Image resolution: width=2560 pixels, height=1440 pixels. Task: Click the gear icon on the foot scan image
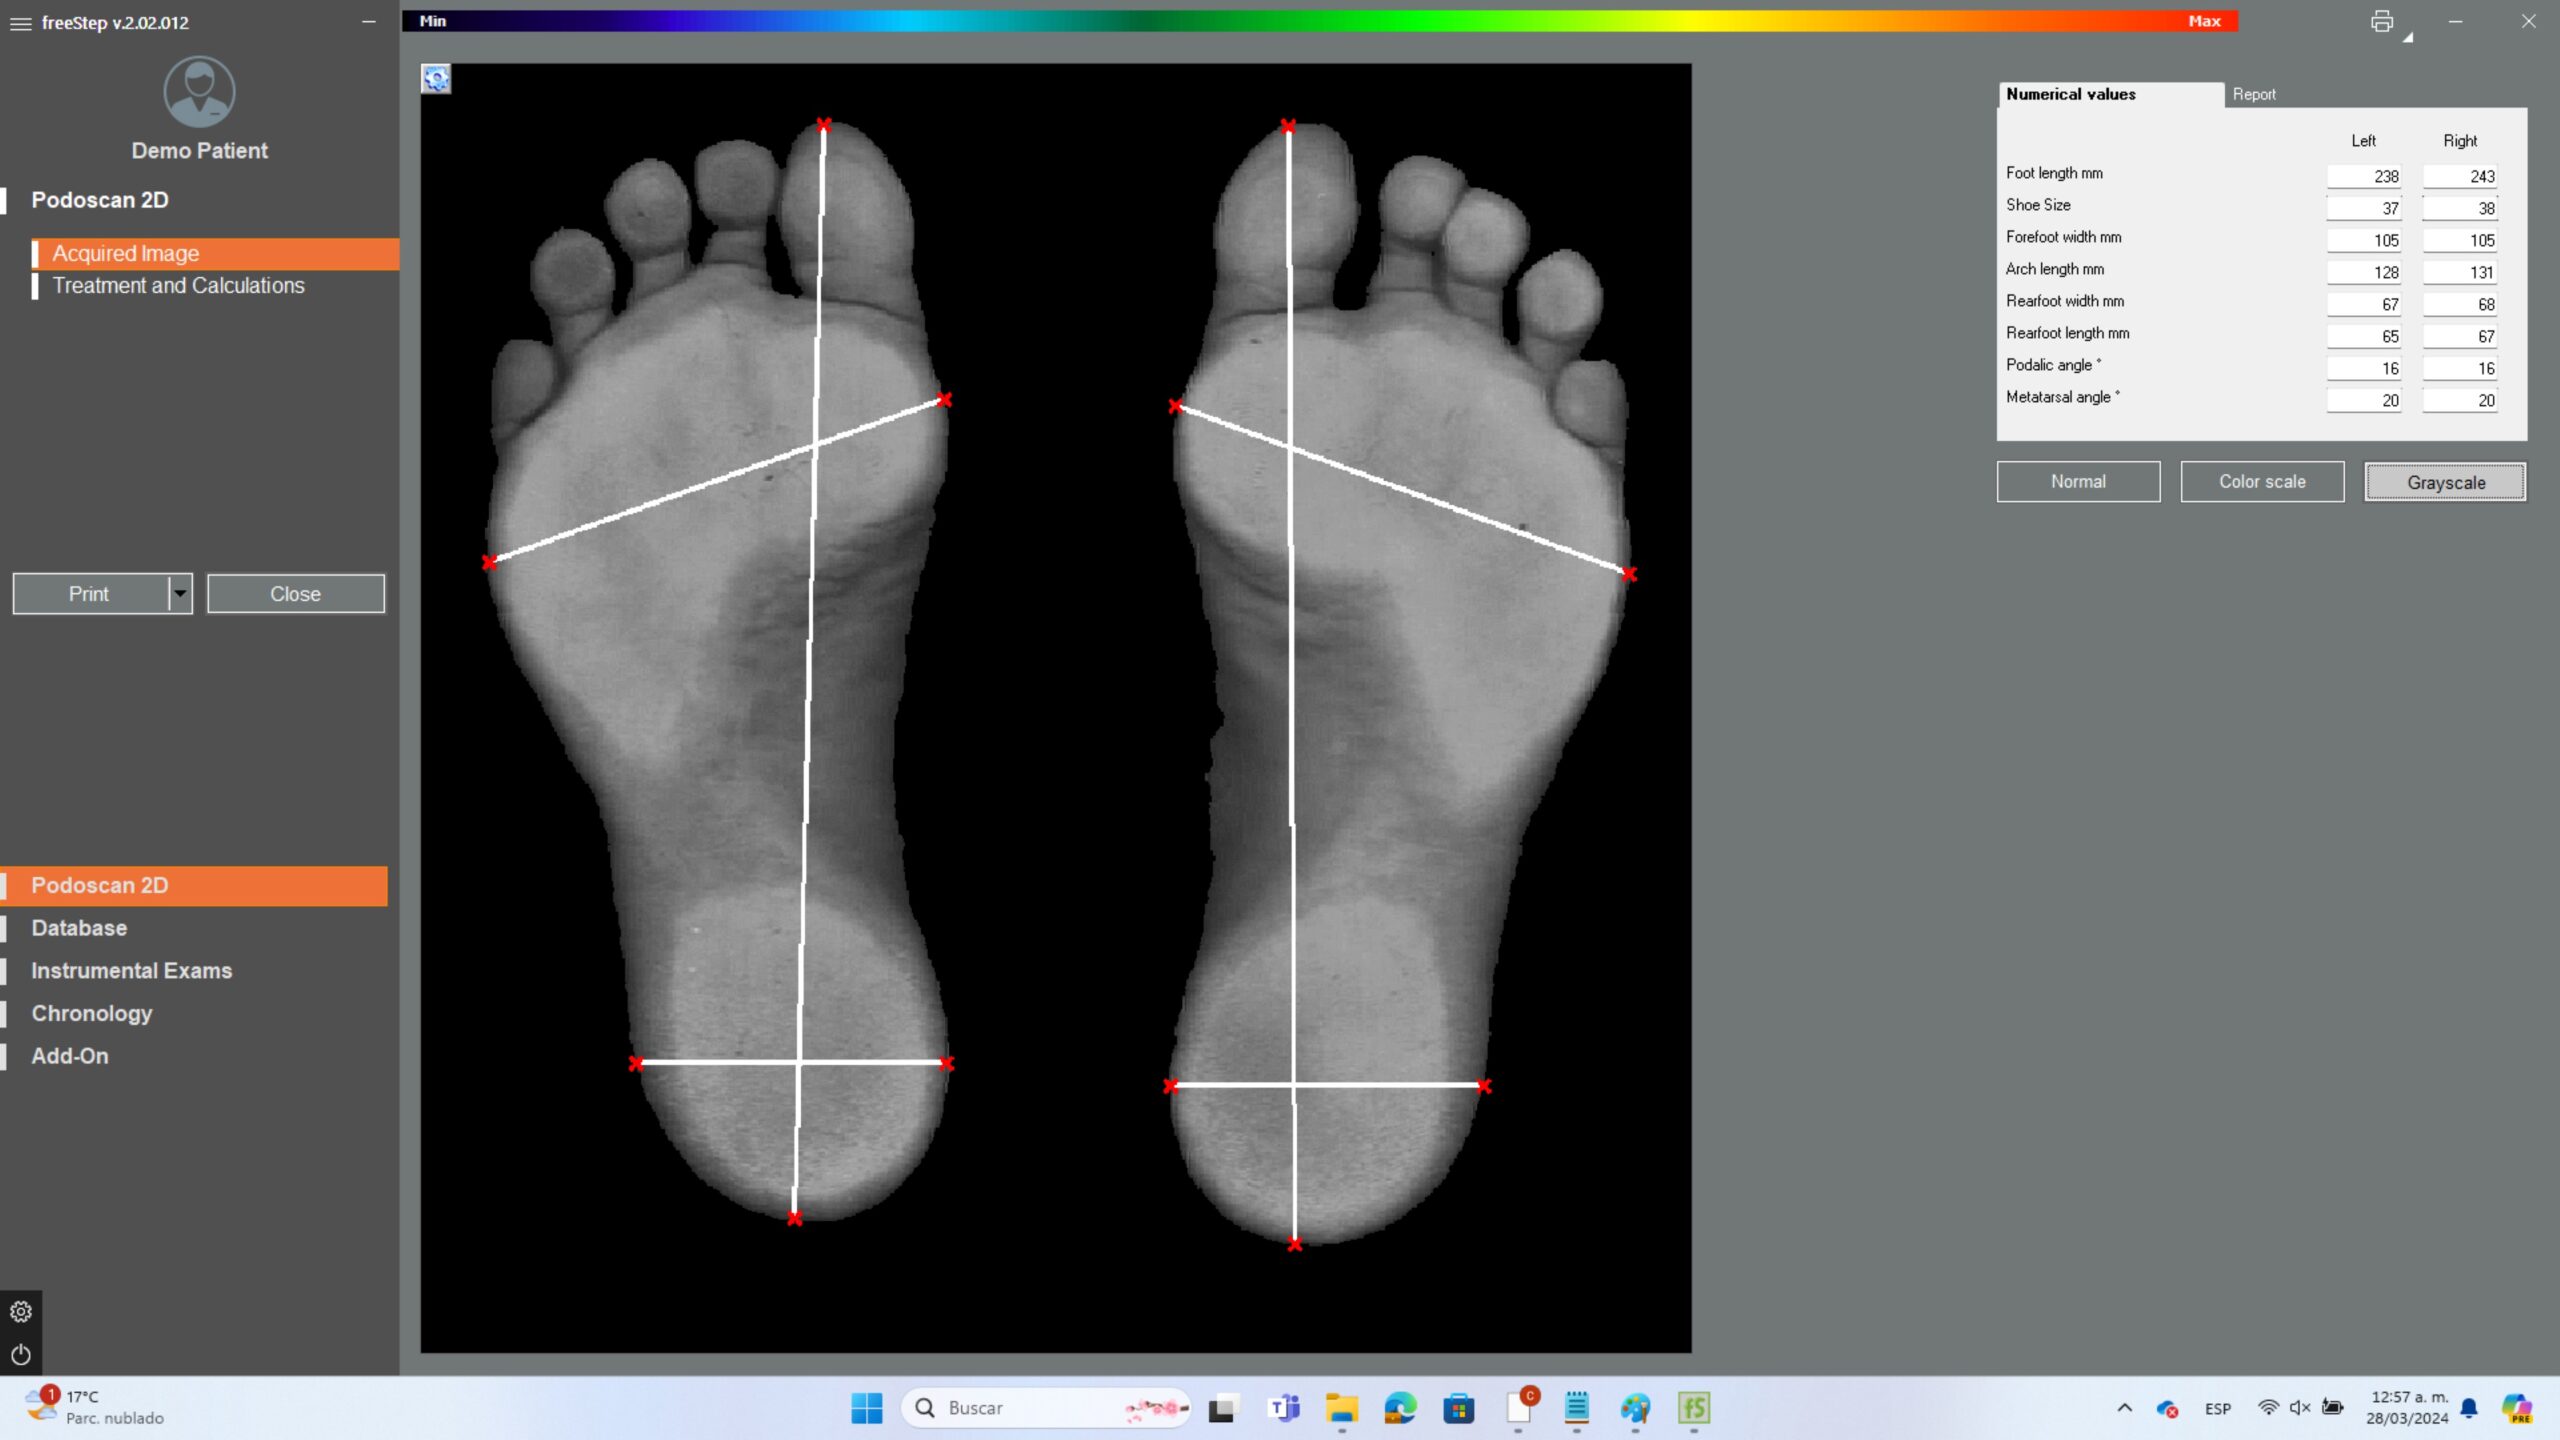click(435, 79)
